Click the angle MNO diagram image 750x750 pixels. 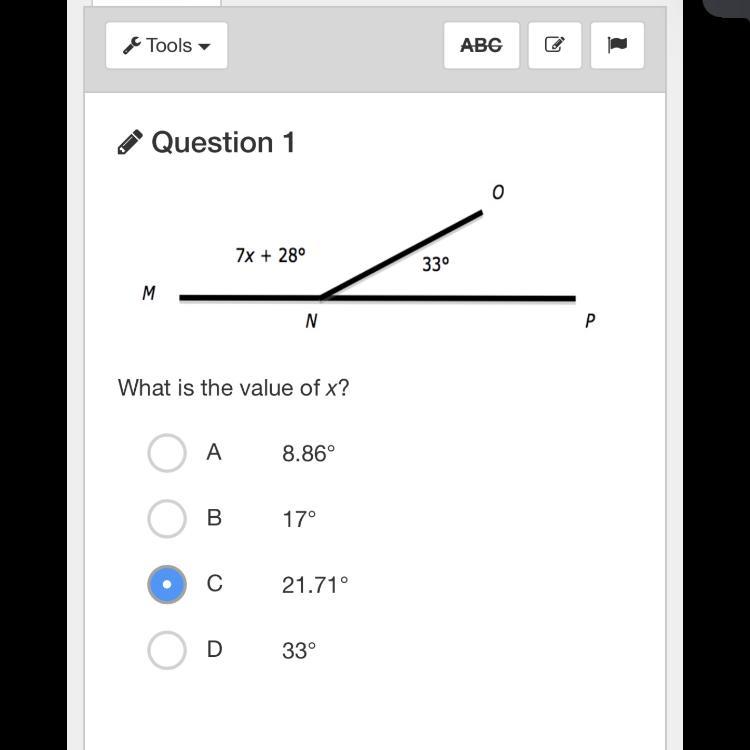pyautogui.click(x=369, y=257)
